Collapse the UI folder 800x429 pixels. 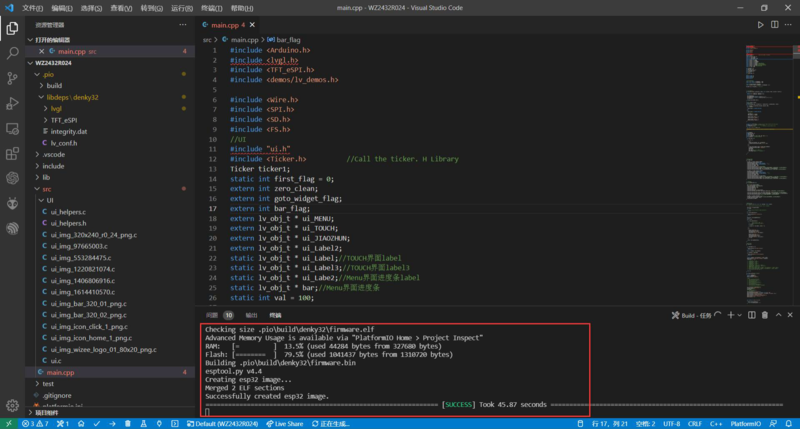(x=41, y=200)
